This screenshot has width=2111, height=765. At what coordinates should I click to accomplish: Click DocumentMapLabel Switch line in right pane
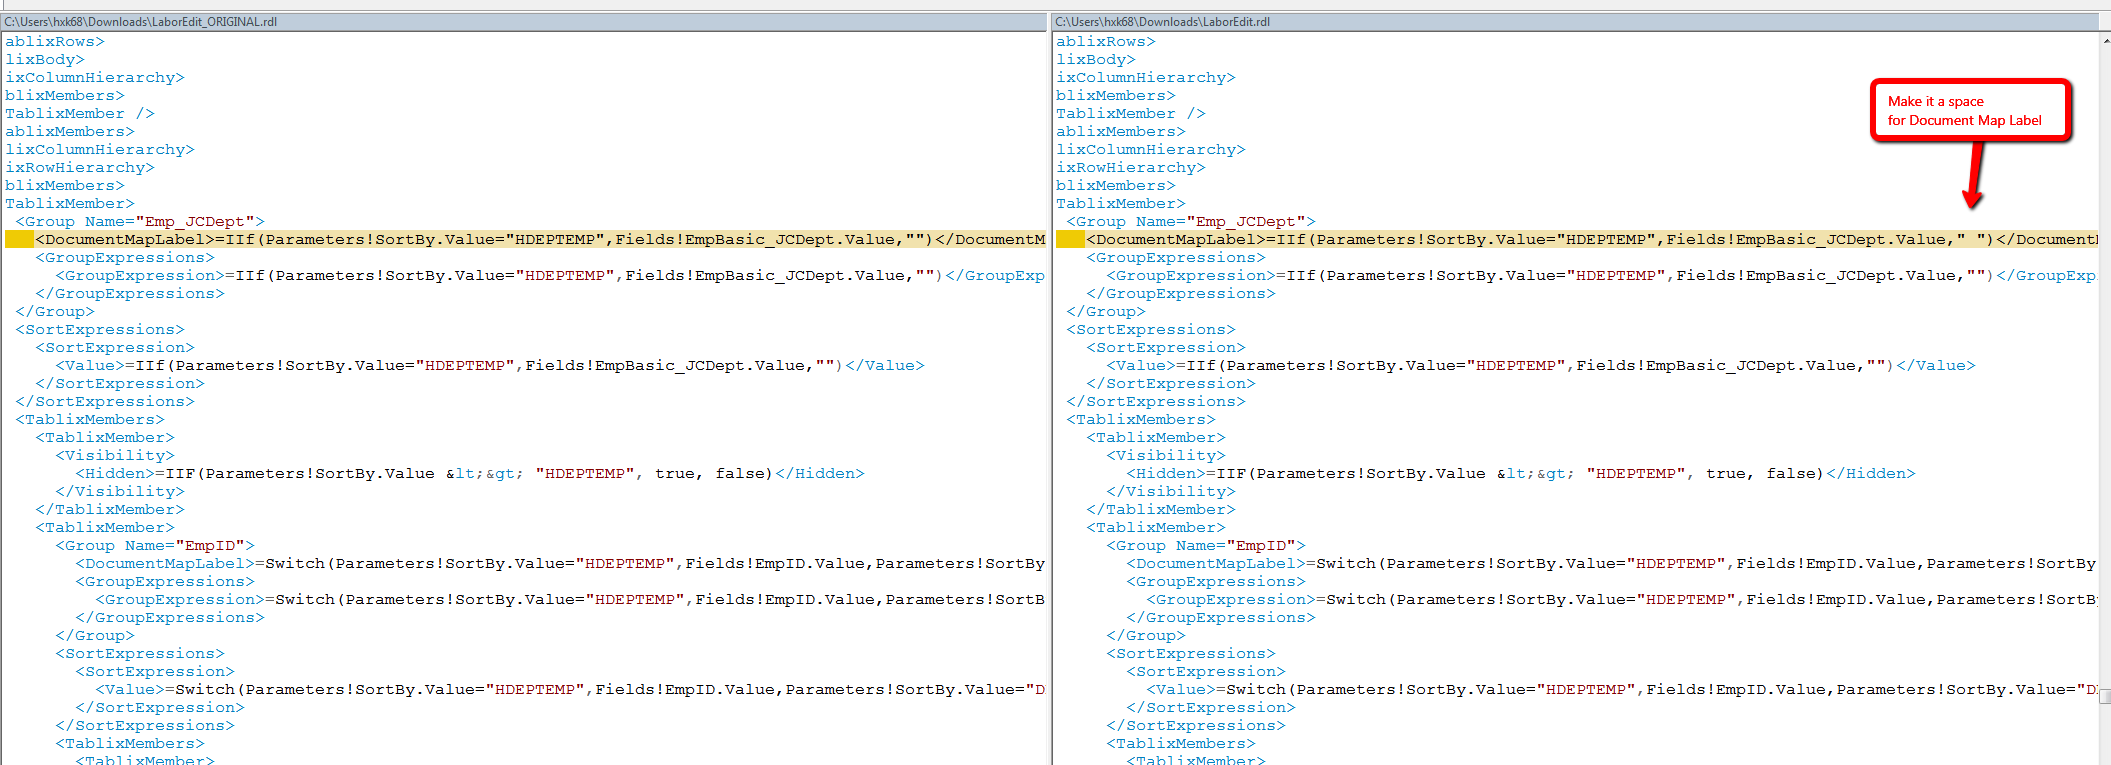coord(1612,563)
